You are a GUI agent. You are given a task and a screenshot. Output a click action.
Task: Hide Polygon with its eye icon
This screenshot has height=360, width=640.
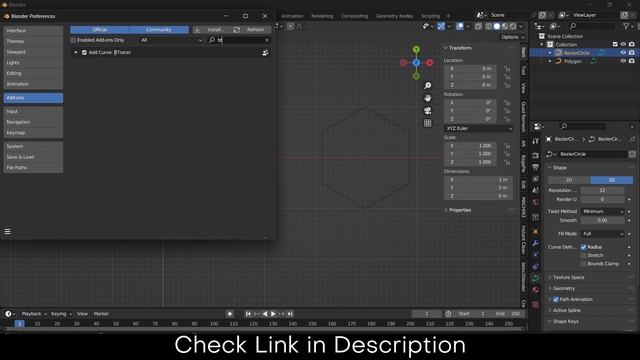pos(623,61)
